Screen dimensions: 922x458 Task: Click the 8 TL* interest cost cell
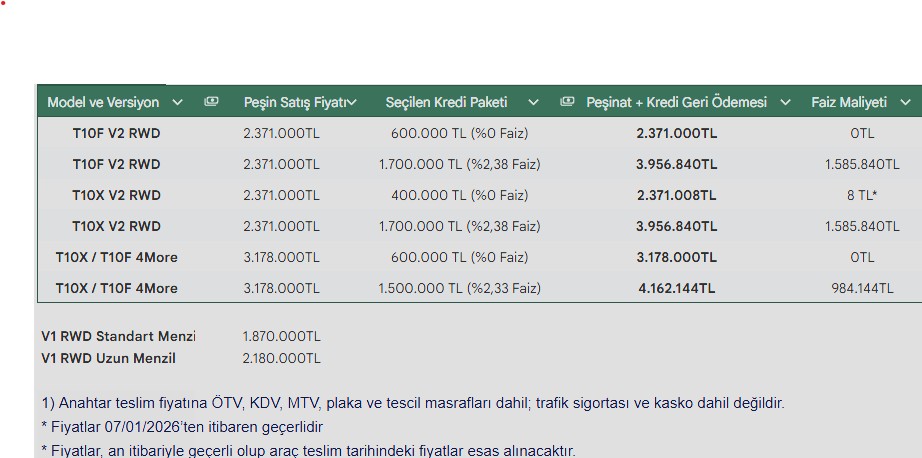coord(862,195)
